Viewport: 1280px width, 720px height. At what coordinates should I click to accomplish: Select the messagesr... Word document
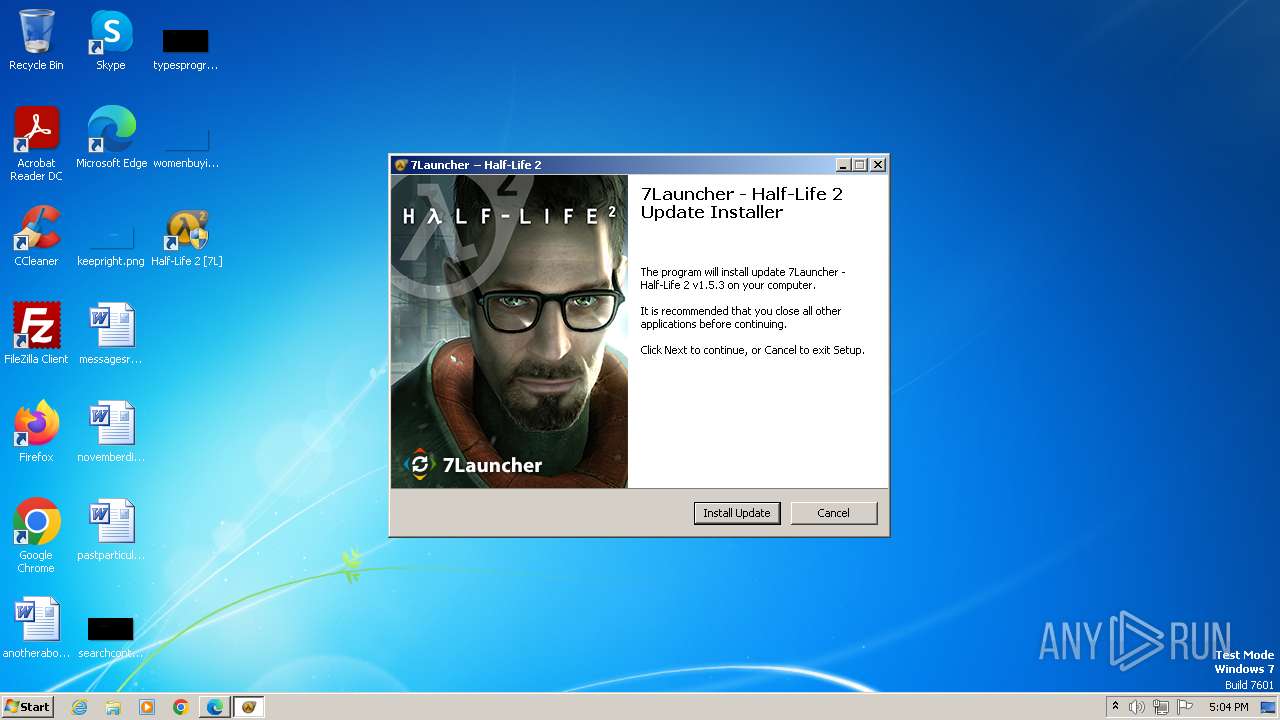click(x=111, y=334)
